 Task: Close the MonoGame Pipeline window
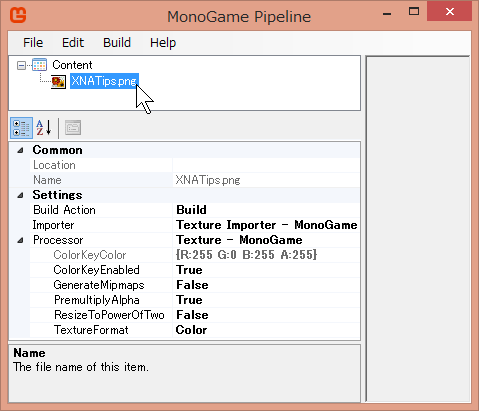point(450,12)
